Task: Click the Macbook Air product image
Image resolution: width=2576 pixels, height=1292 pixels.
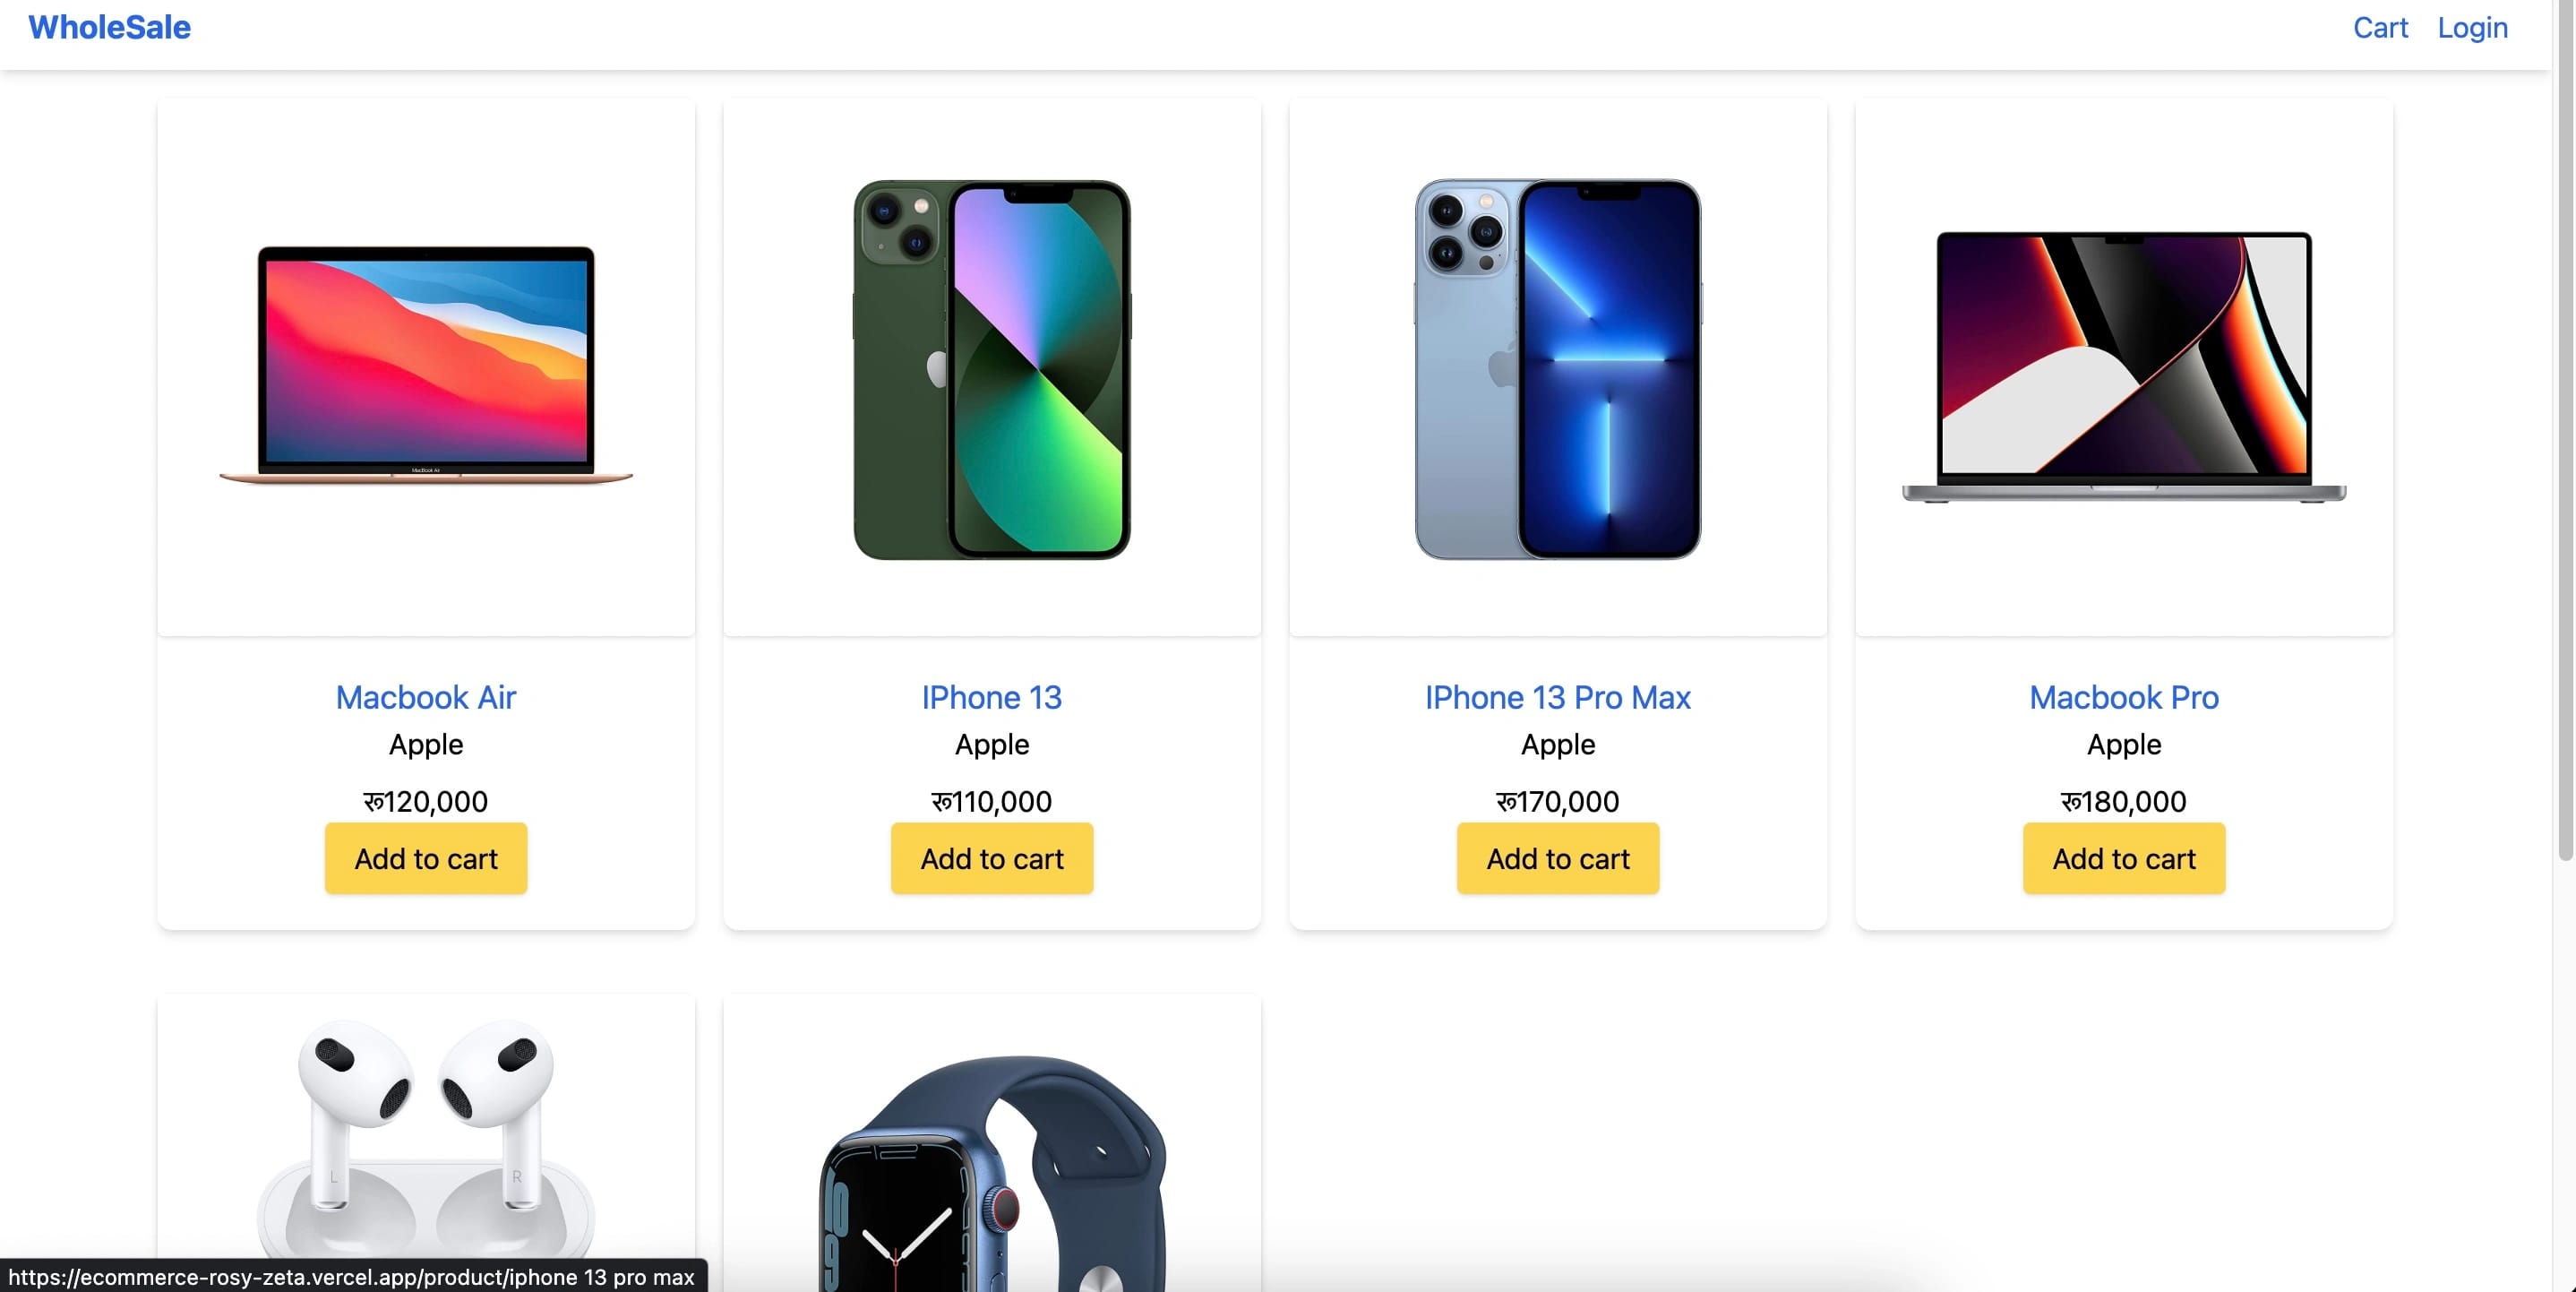Action: coord(426,366)
